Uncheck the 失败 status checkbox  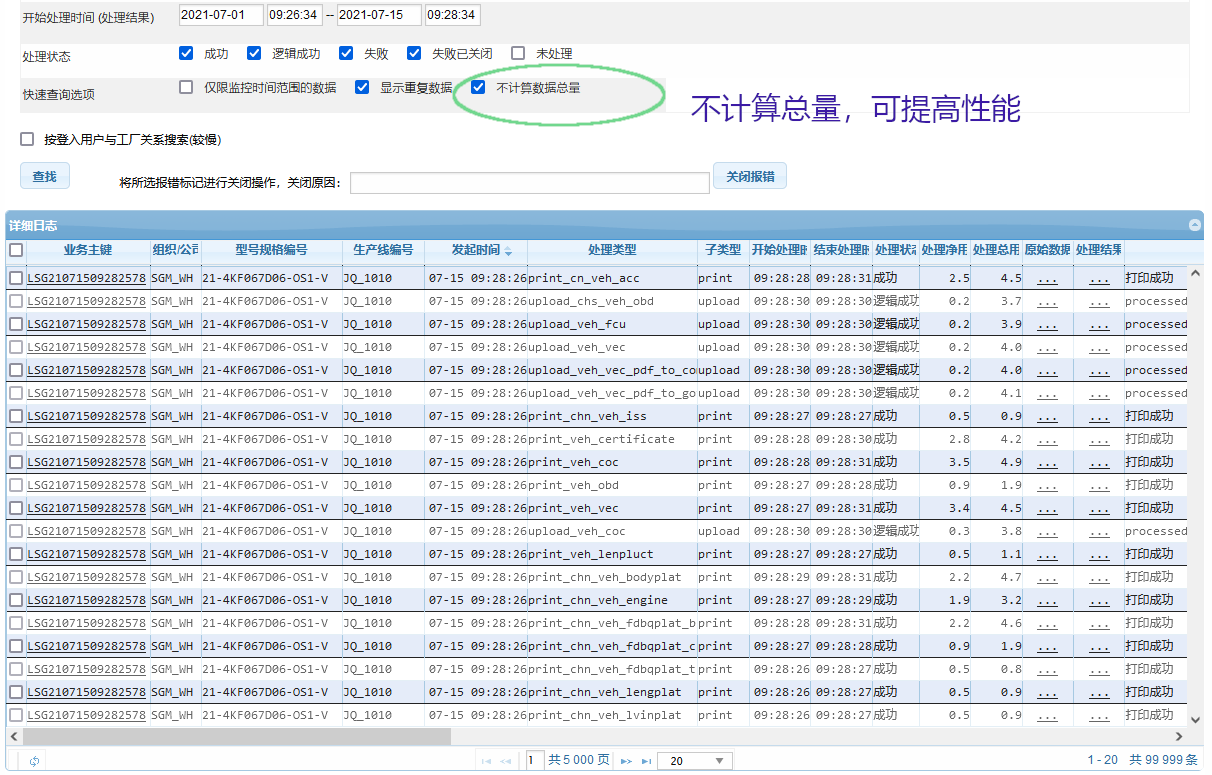click(x=346, y=53)
